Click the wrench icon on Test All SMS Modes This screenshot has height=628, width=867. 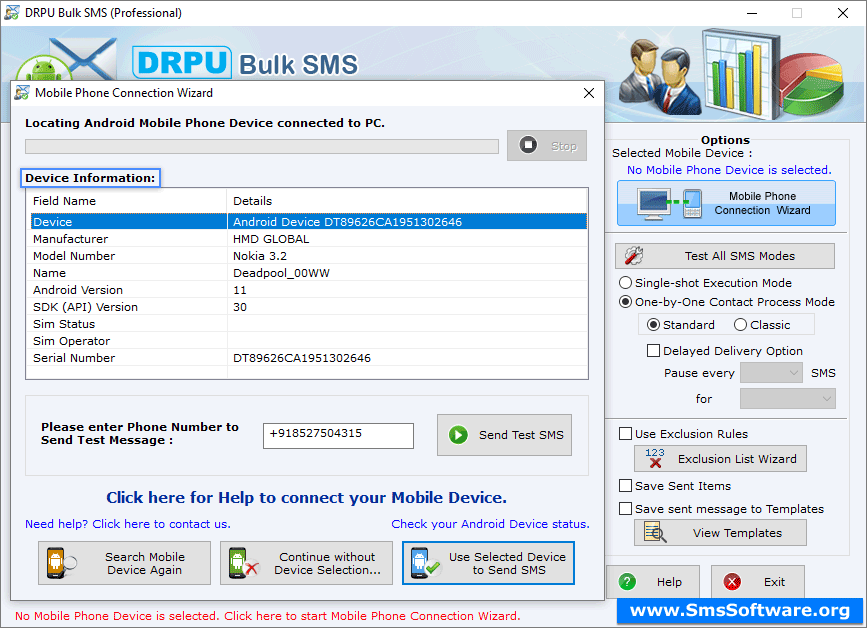634,256
